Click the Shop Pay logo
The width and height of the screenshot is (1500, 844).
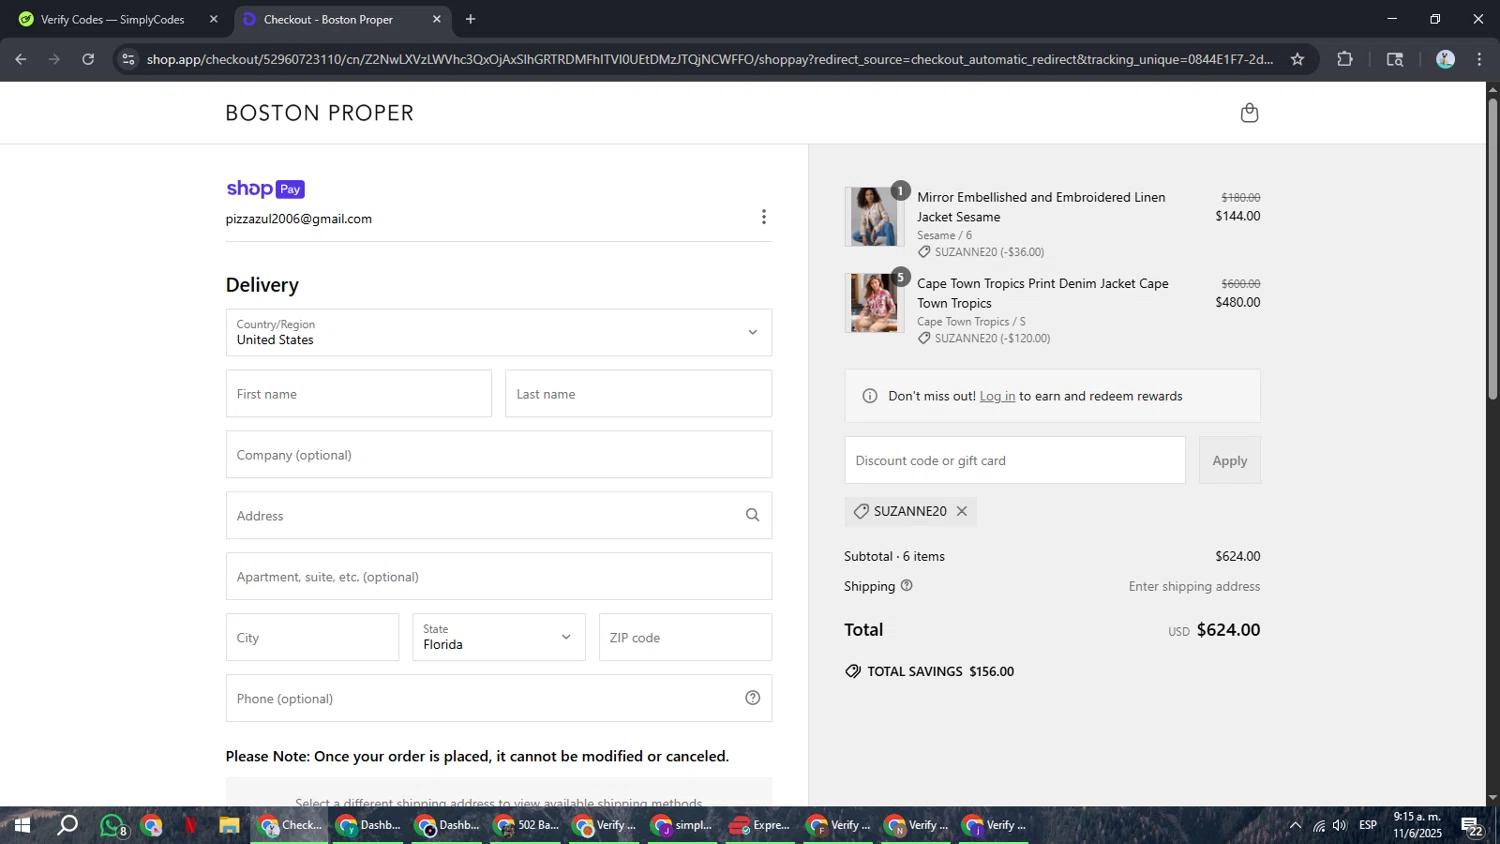click(265, 189)
